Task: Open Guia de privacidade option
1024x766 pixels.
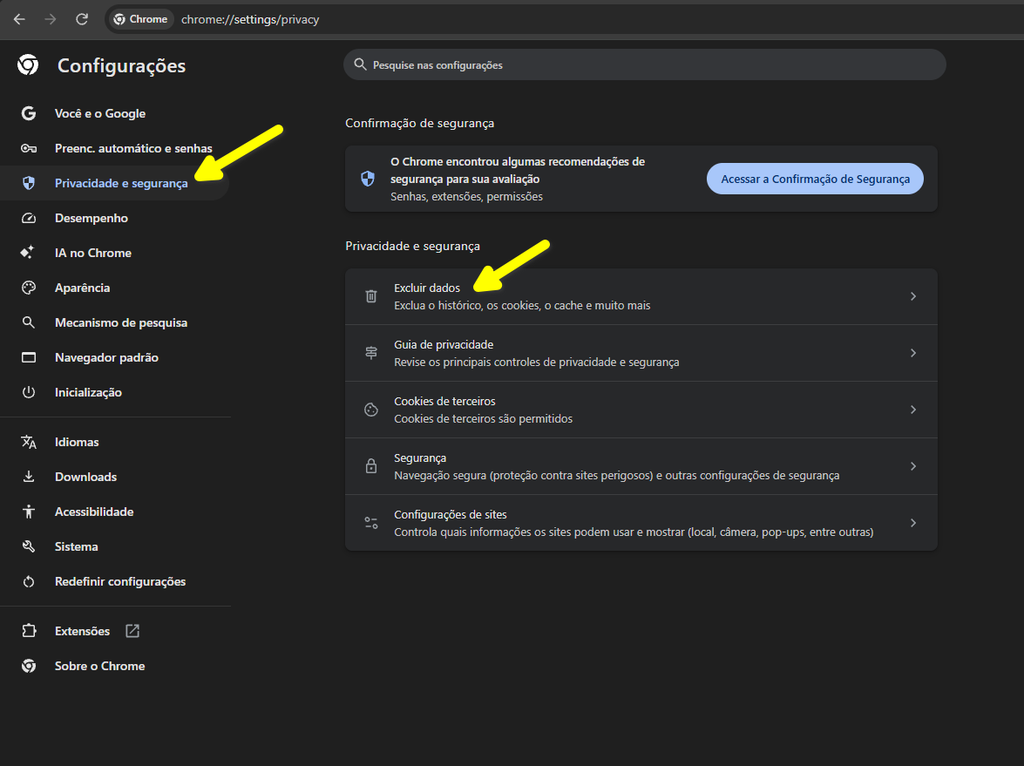Action: (x=641, y=353)
